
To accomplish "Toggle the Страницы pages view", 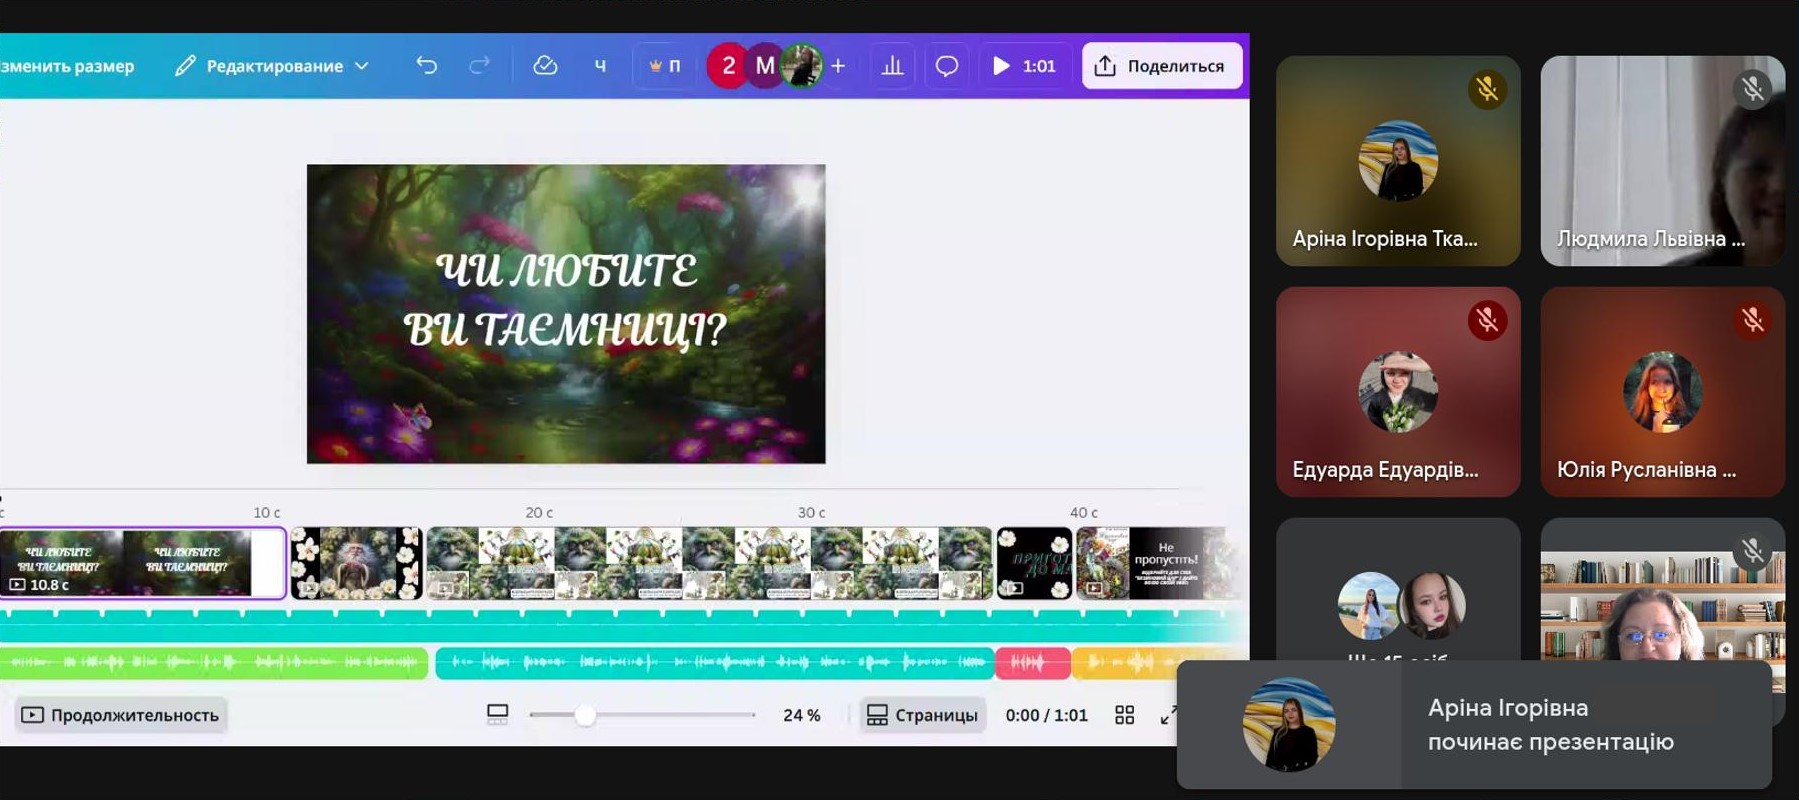I will click(x=922, y=715).
